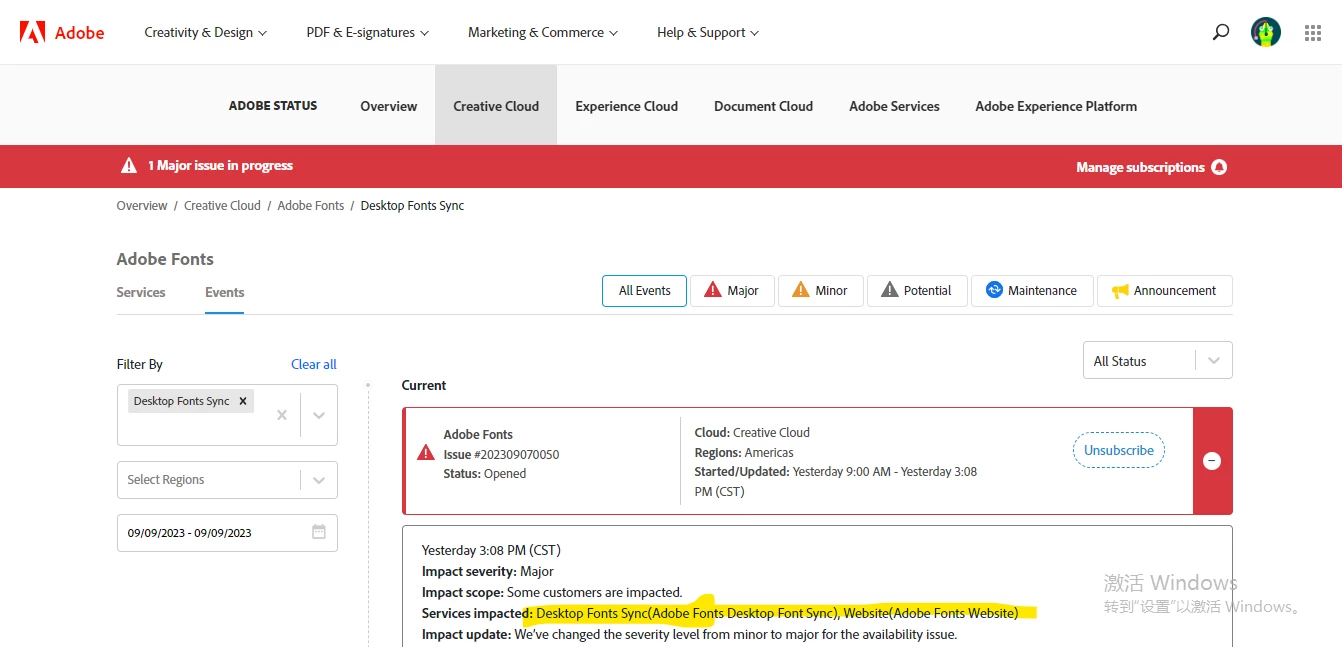Open the Services tab under Adobe Fonts

point(141,292)
